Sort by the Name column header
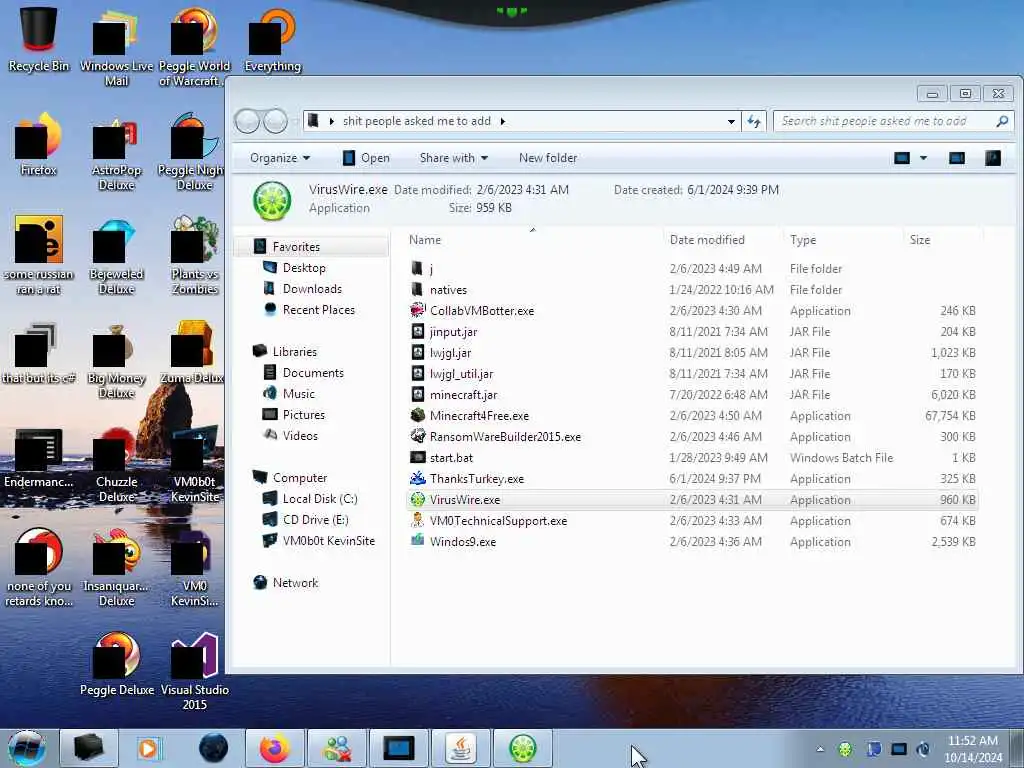Screen dimensions: 1024x768 [x=533, y=240]
